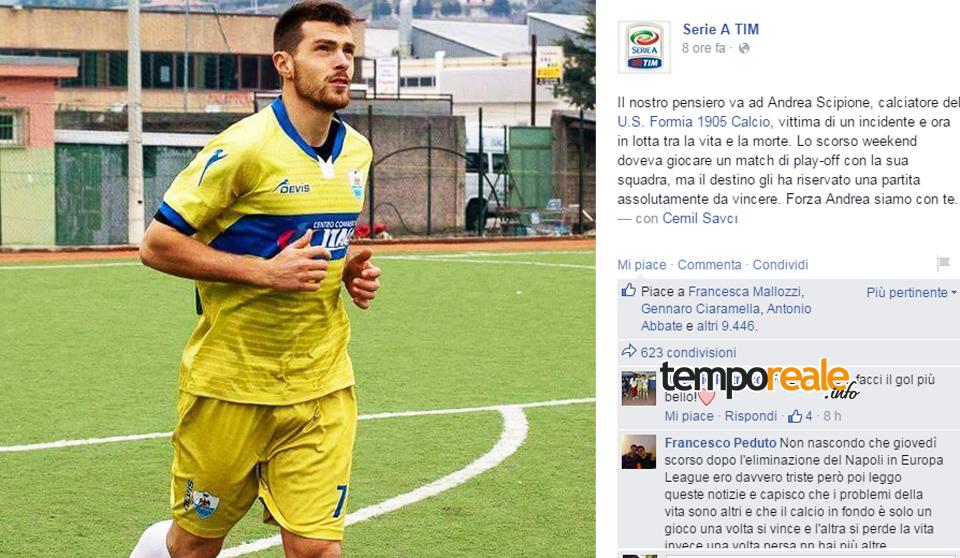Viewport: 960px width, 558px height.
Task: Open the Serie A TIM page name link
Action: [721, 29]
